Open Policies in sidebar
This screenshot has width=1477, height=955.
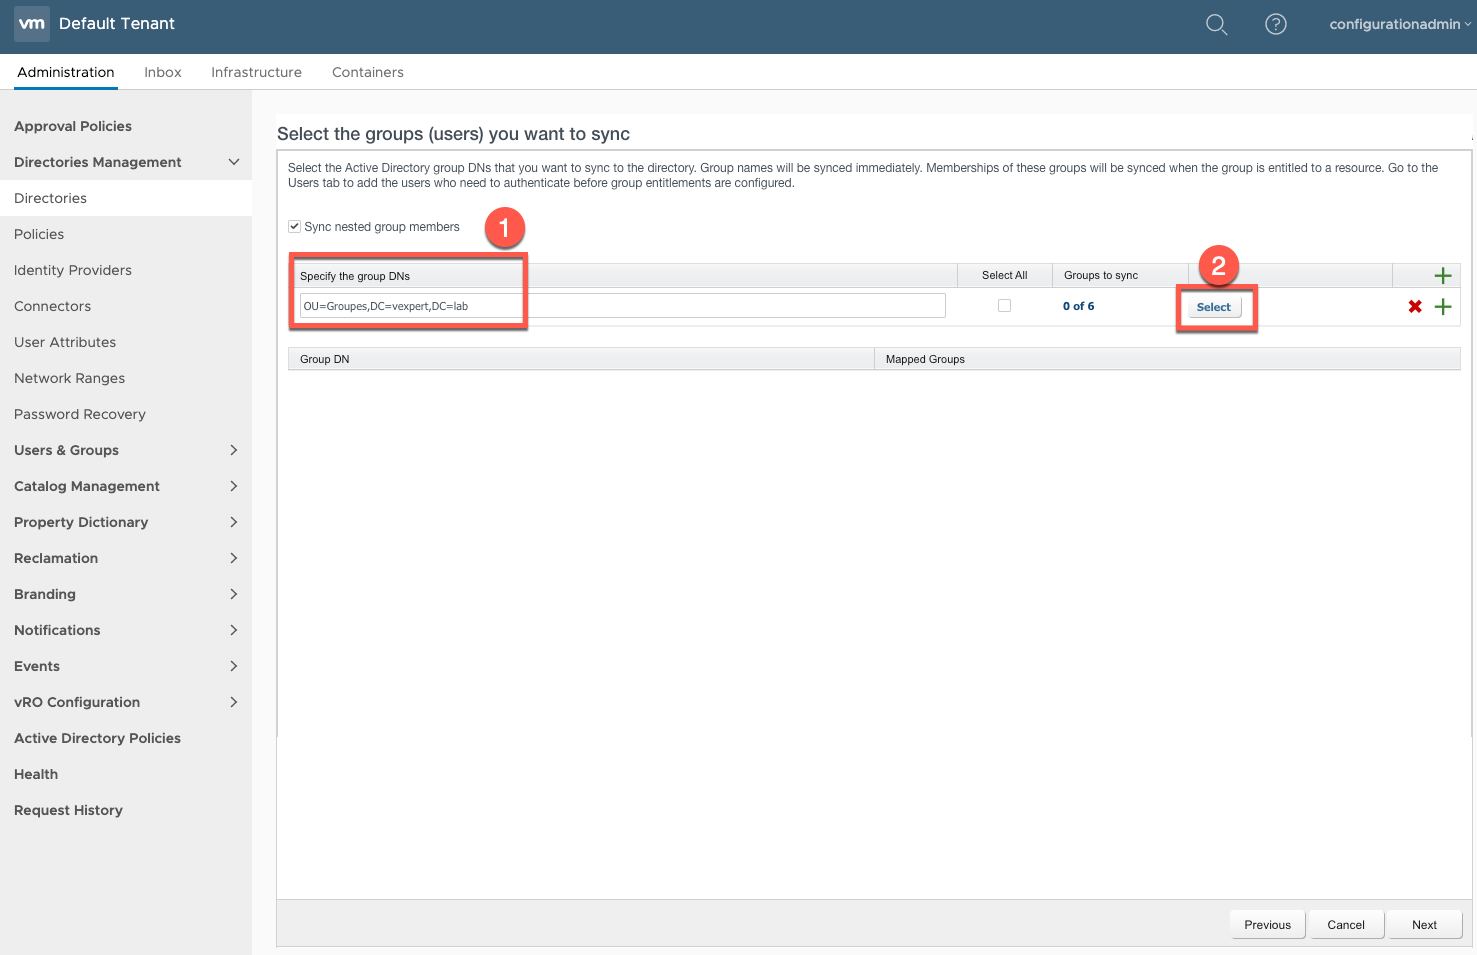pos(39,234)
